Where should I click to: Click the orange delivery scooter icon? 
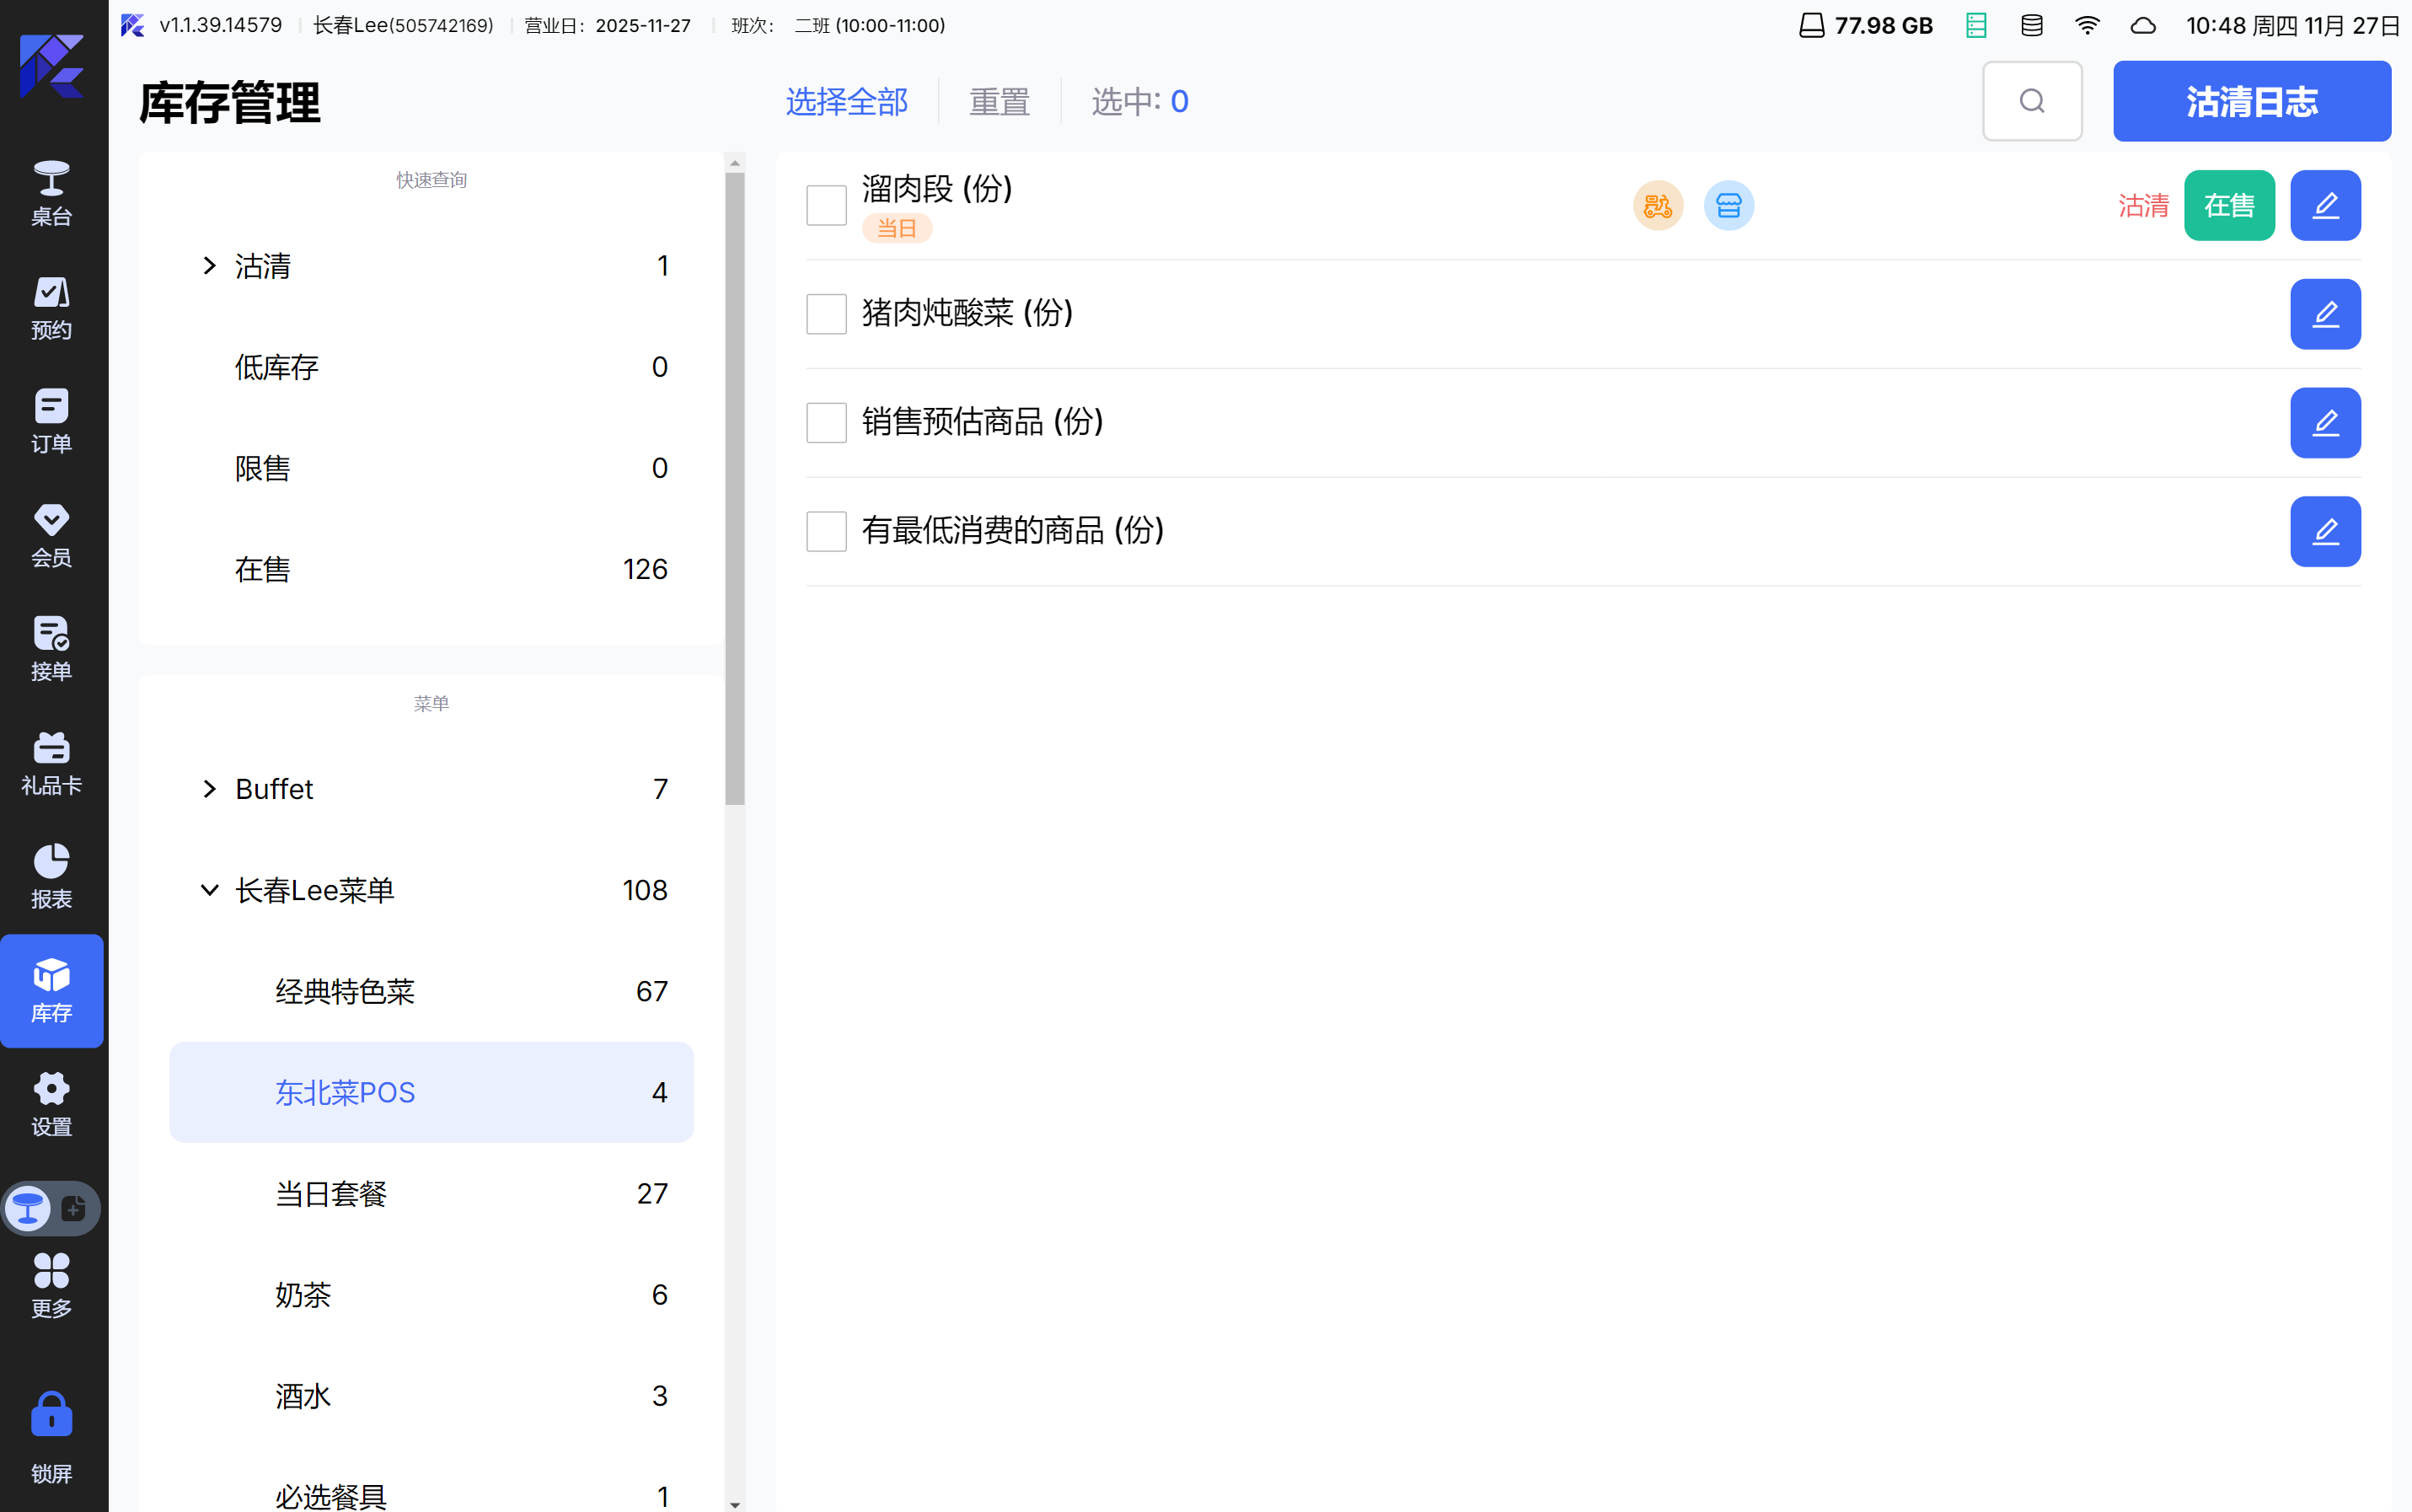pos(1658,206)
